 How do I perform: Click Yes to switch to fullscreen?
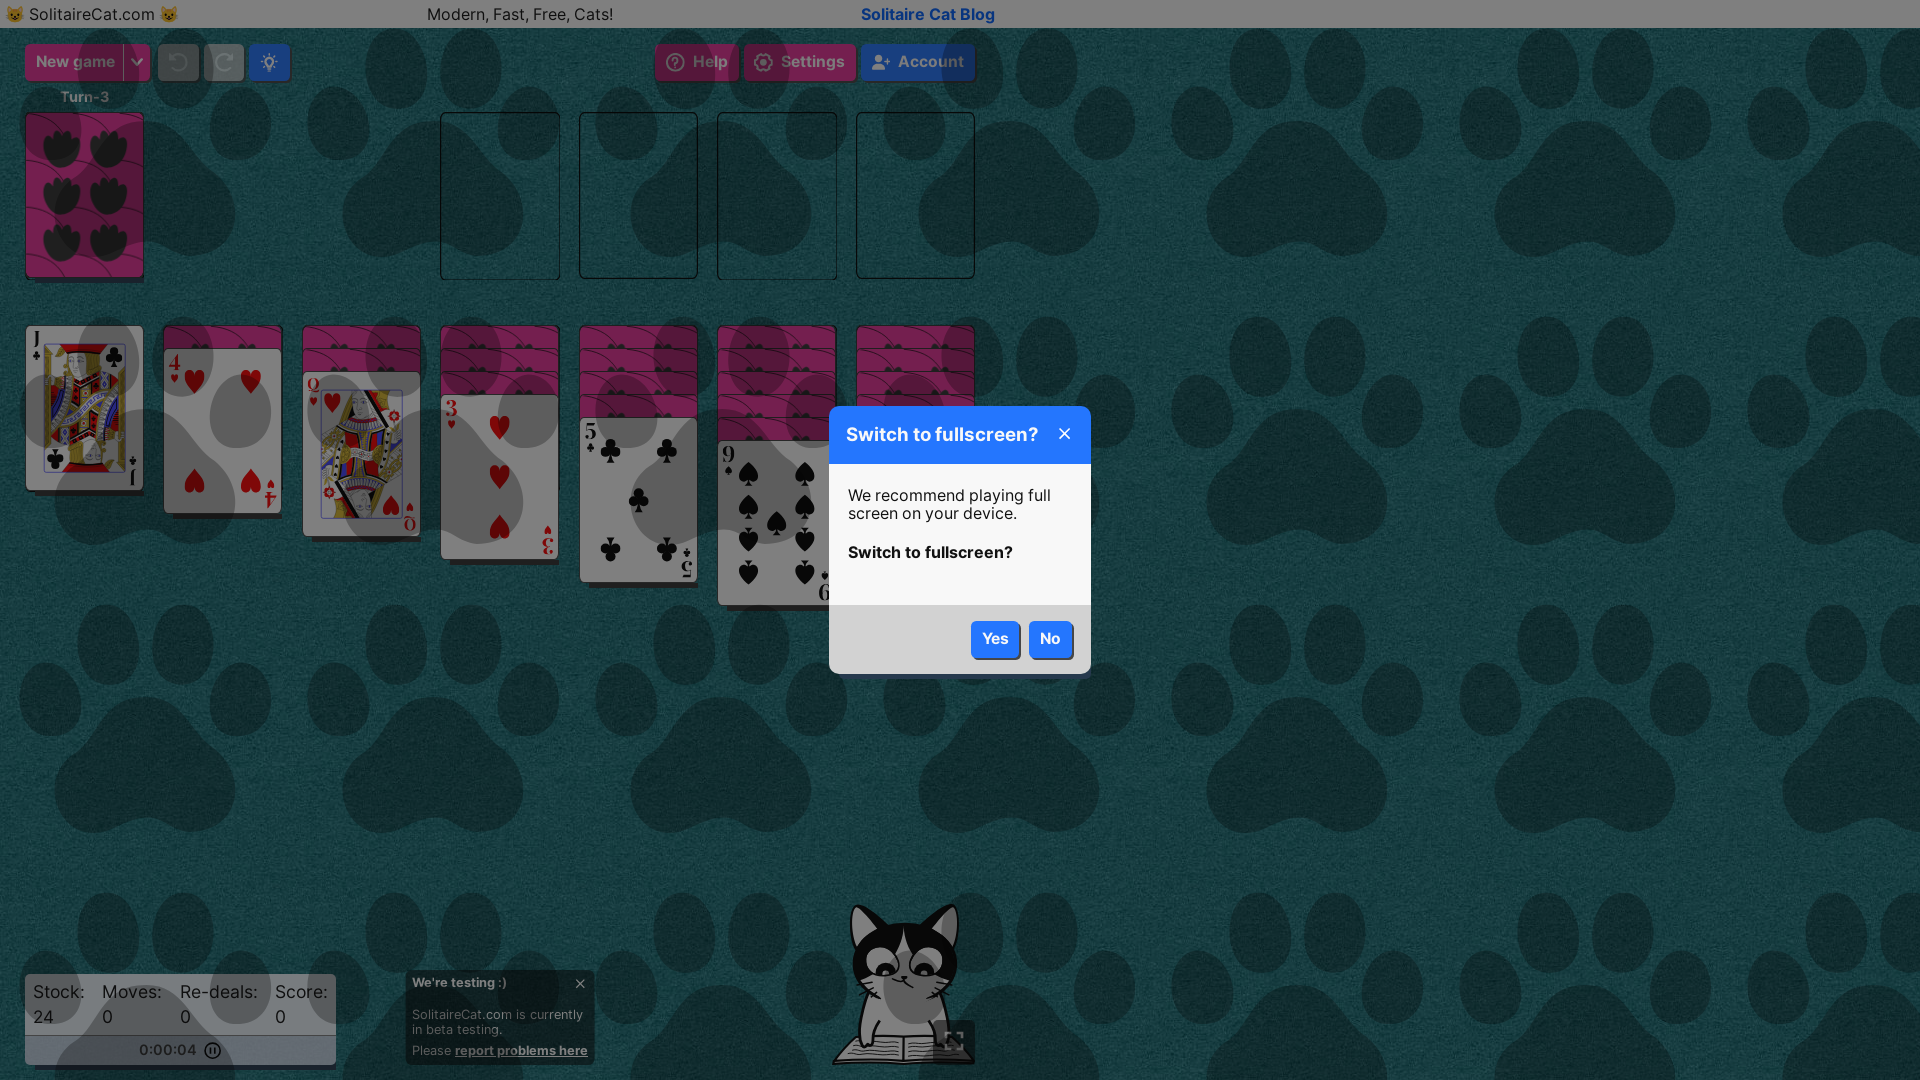[x=995, y=639]
